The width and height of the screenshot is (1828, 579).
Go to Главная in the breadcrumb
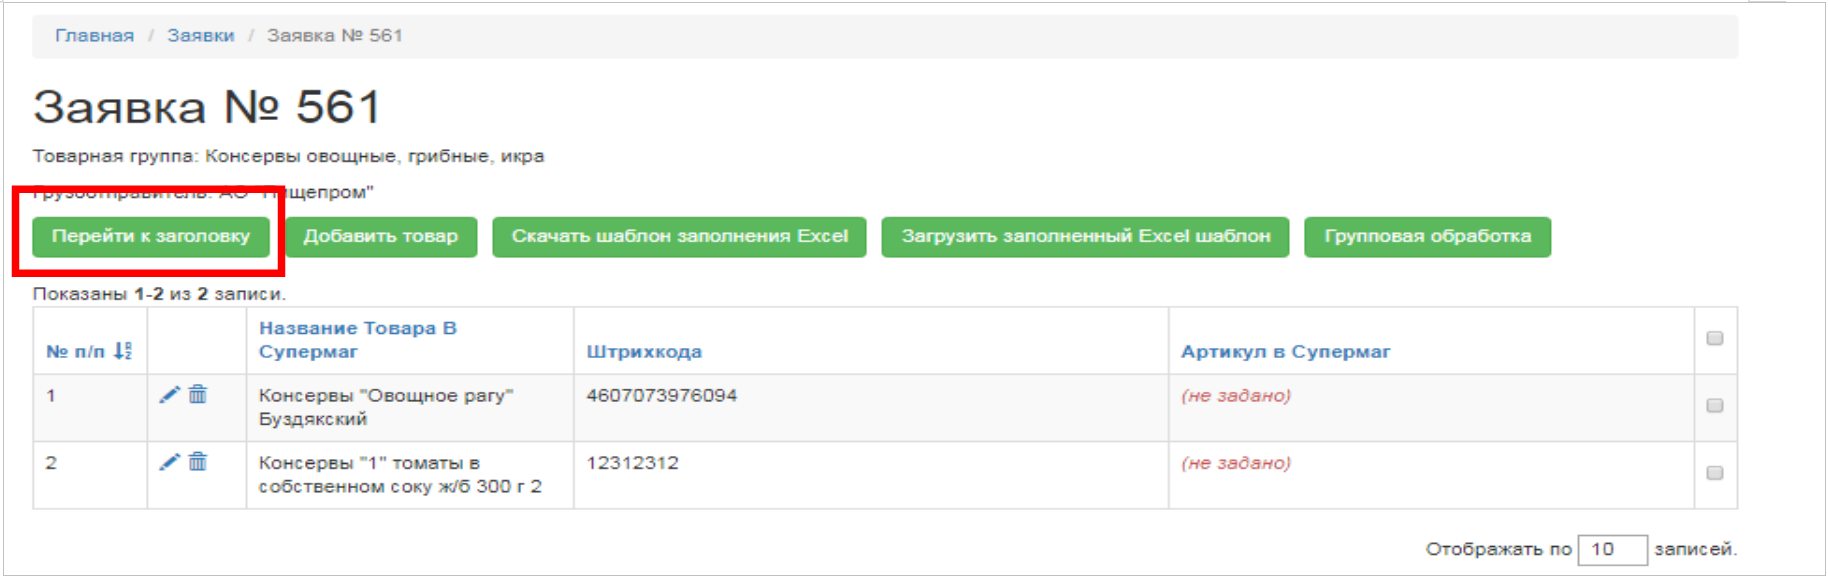point(94,36)
